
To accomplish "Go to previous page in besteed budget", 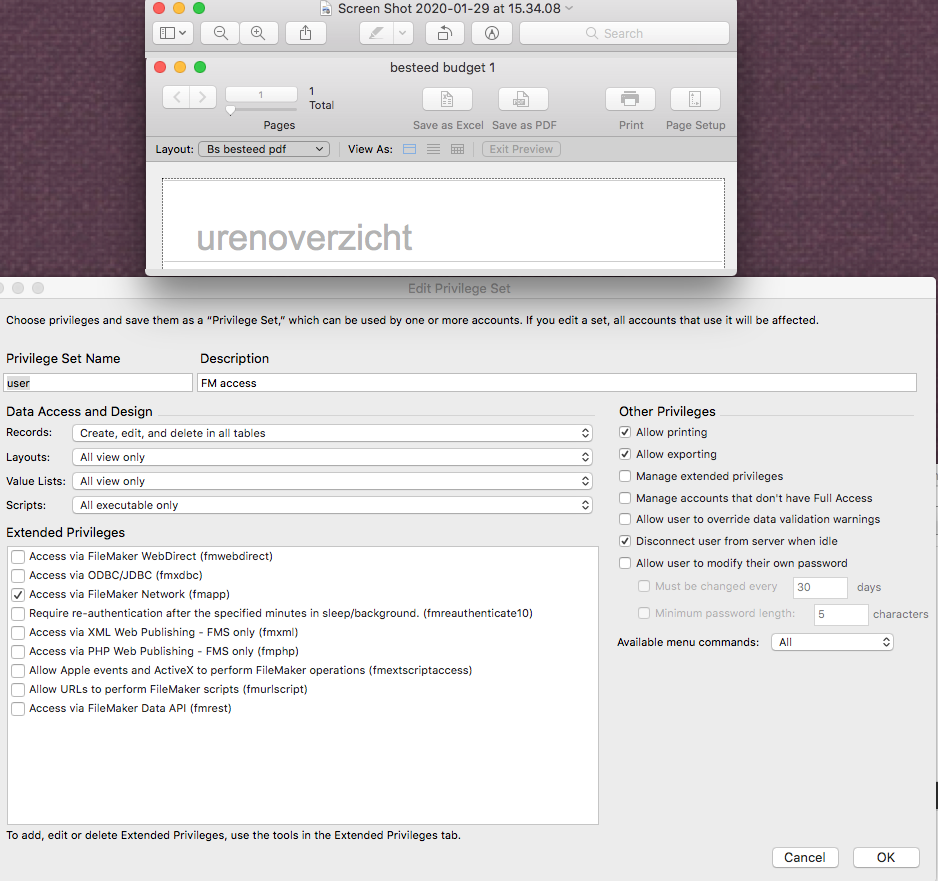I will 176,97.
